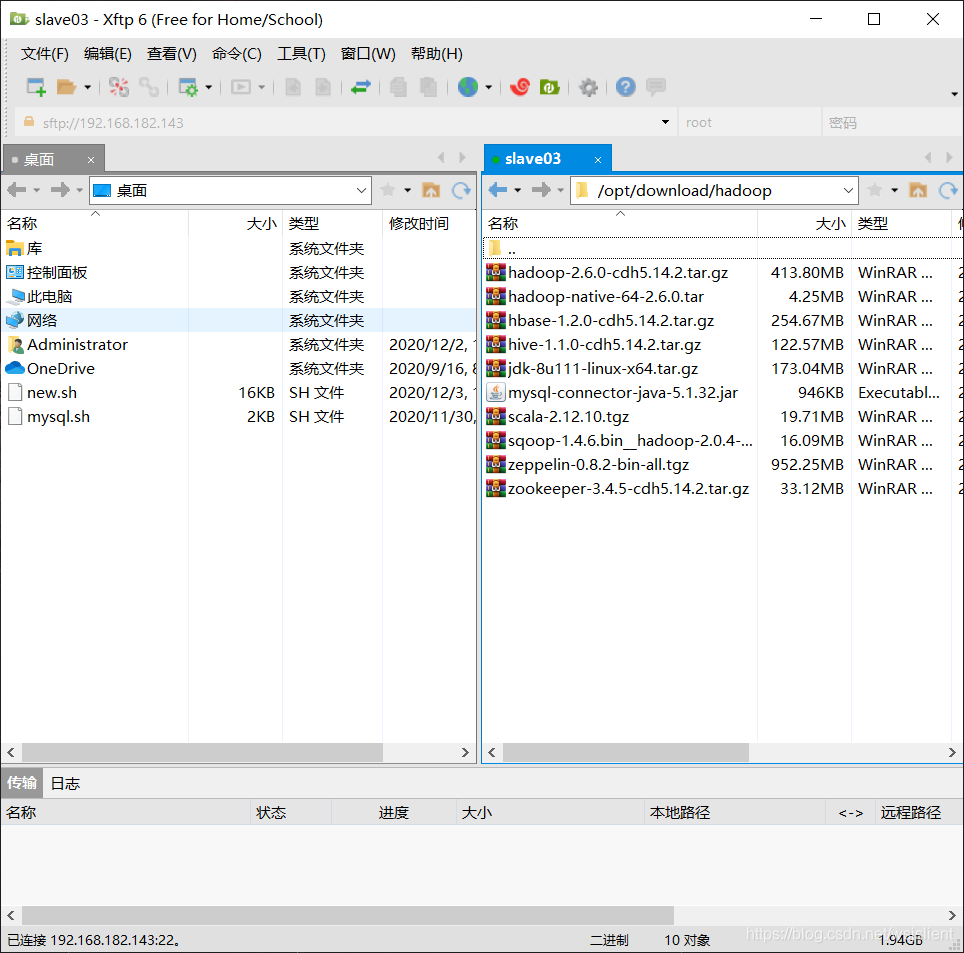Expand the address bar history dropdown
964x953 pixels.
coord(665,122)
